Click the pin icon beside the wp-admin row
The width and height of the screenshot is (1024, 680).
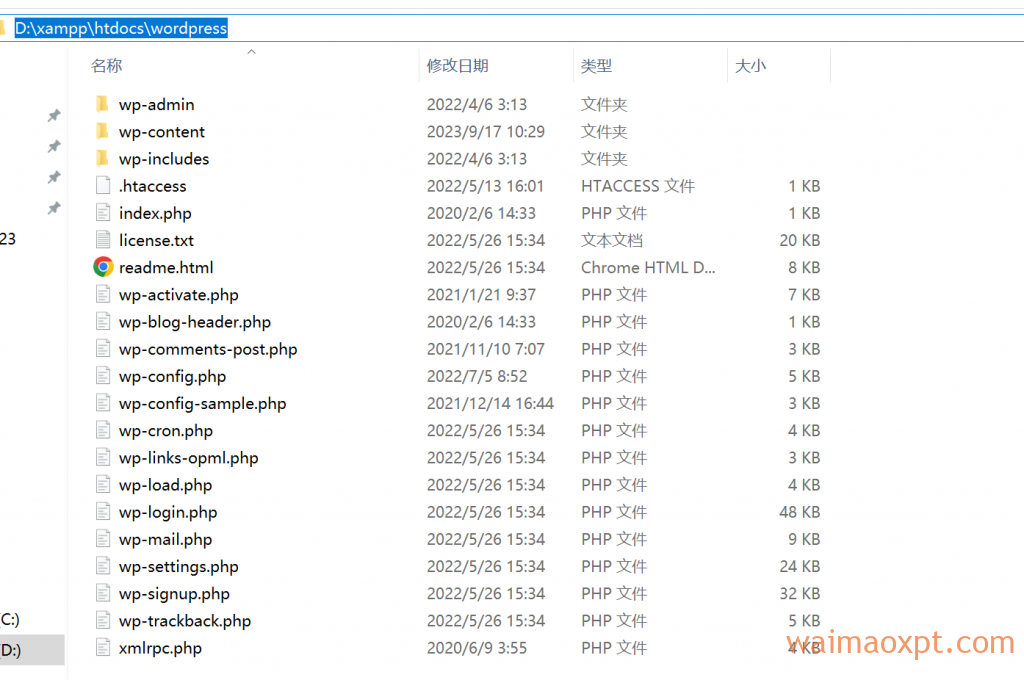(54, 116)
